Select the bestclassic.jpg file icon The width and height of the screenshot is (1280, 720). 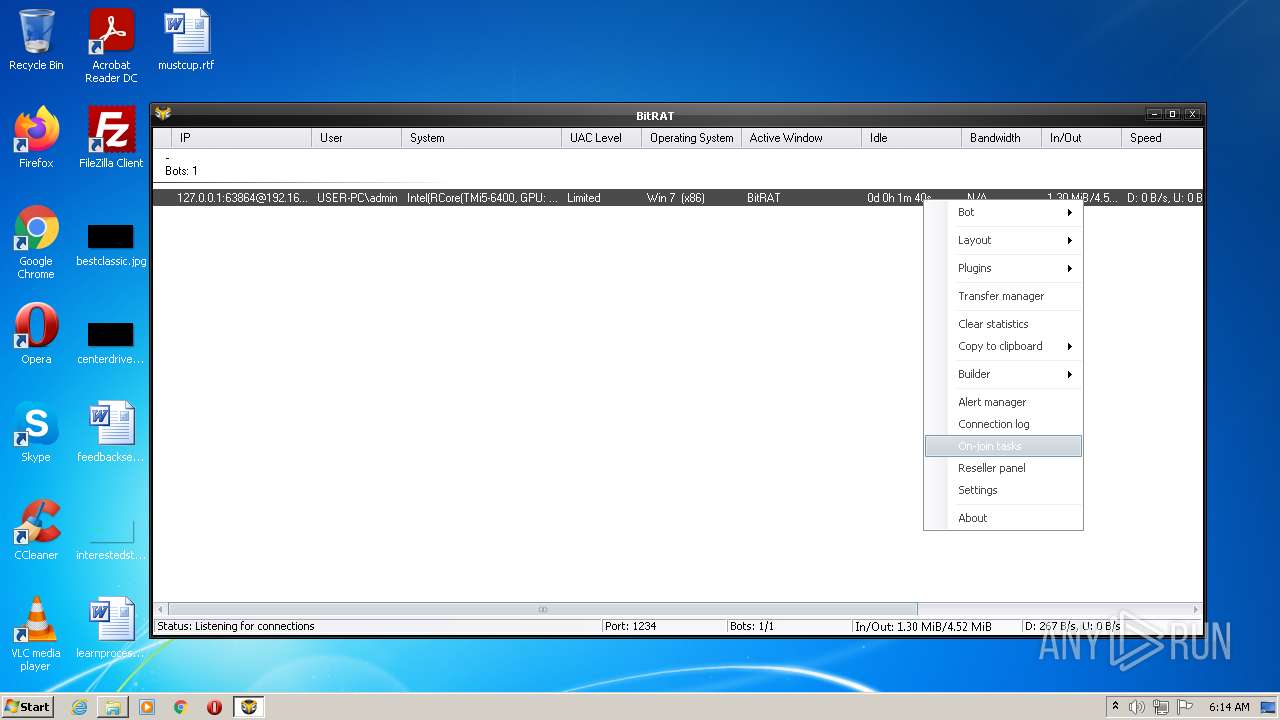click(111, 243)
